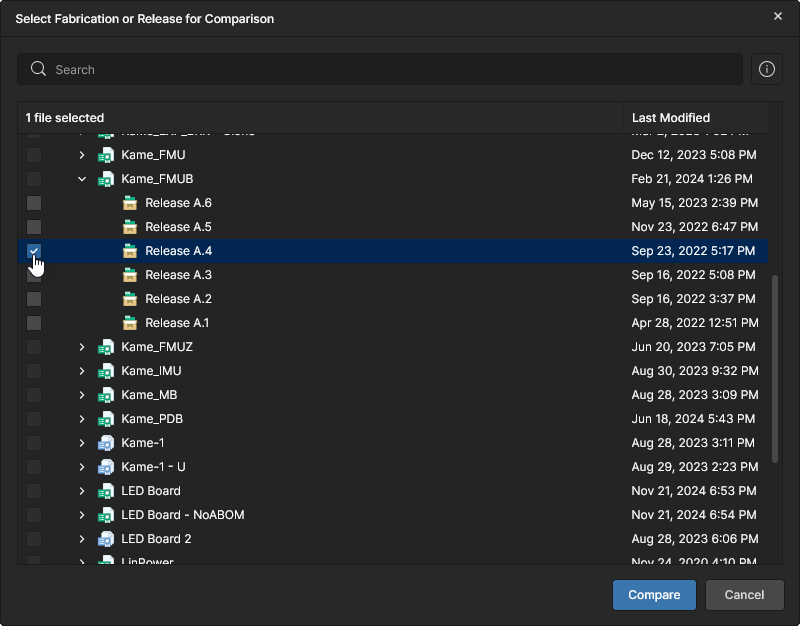Click the magnifier icon in search bar
The width and height of the screenshot is (800, 626).
(38, 69)
